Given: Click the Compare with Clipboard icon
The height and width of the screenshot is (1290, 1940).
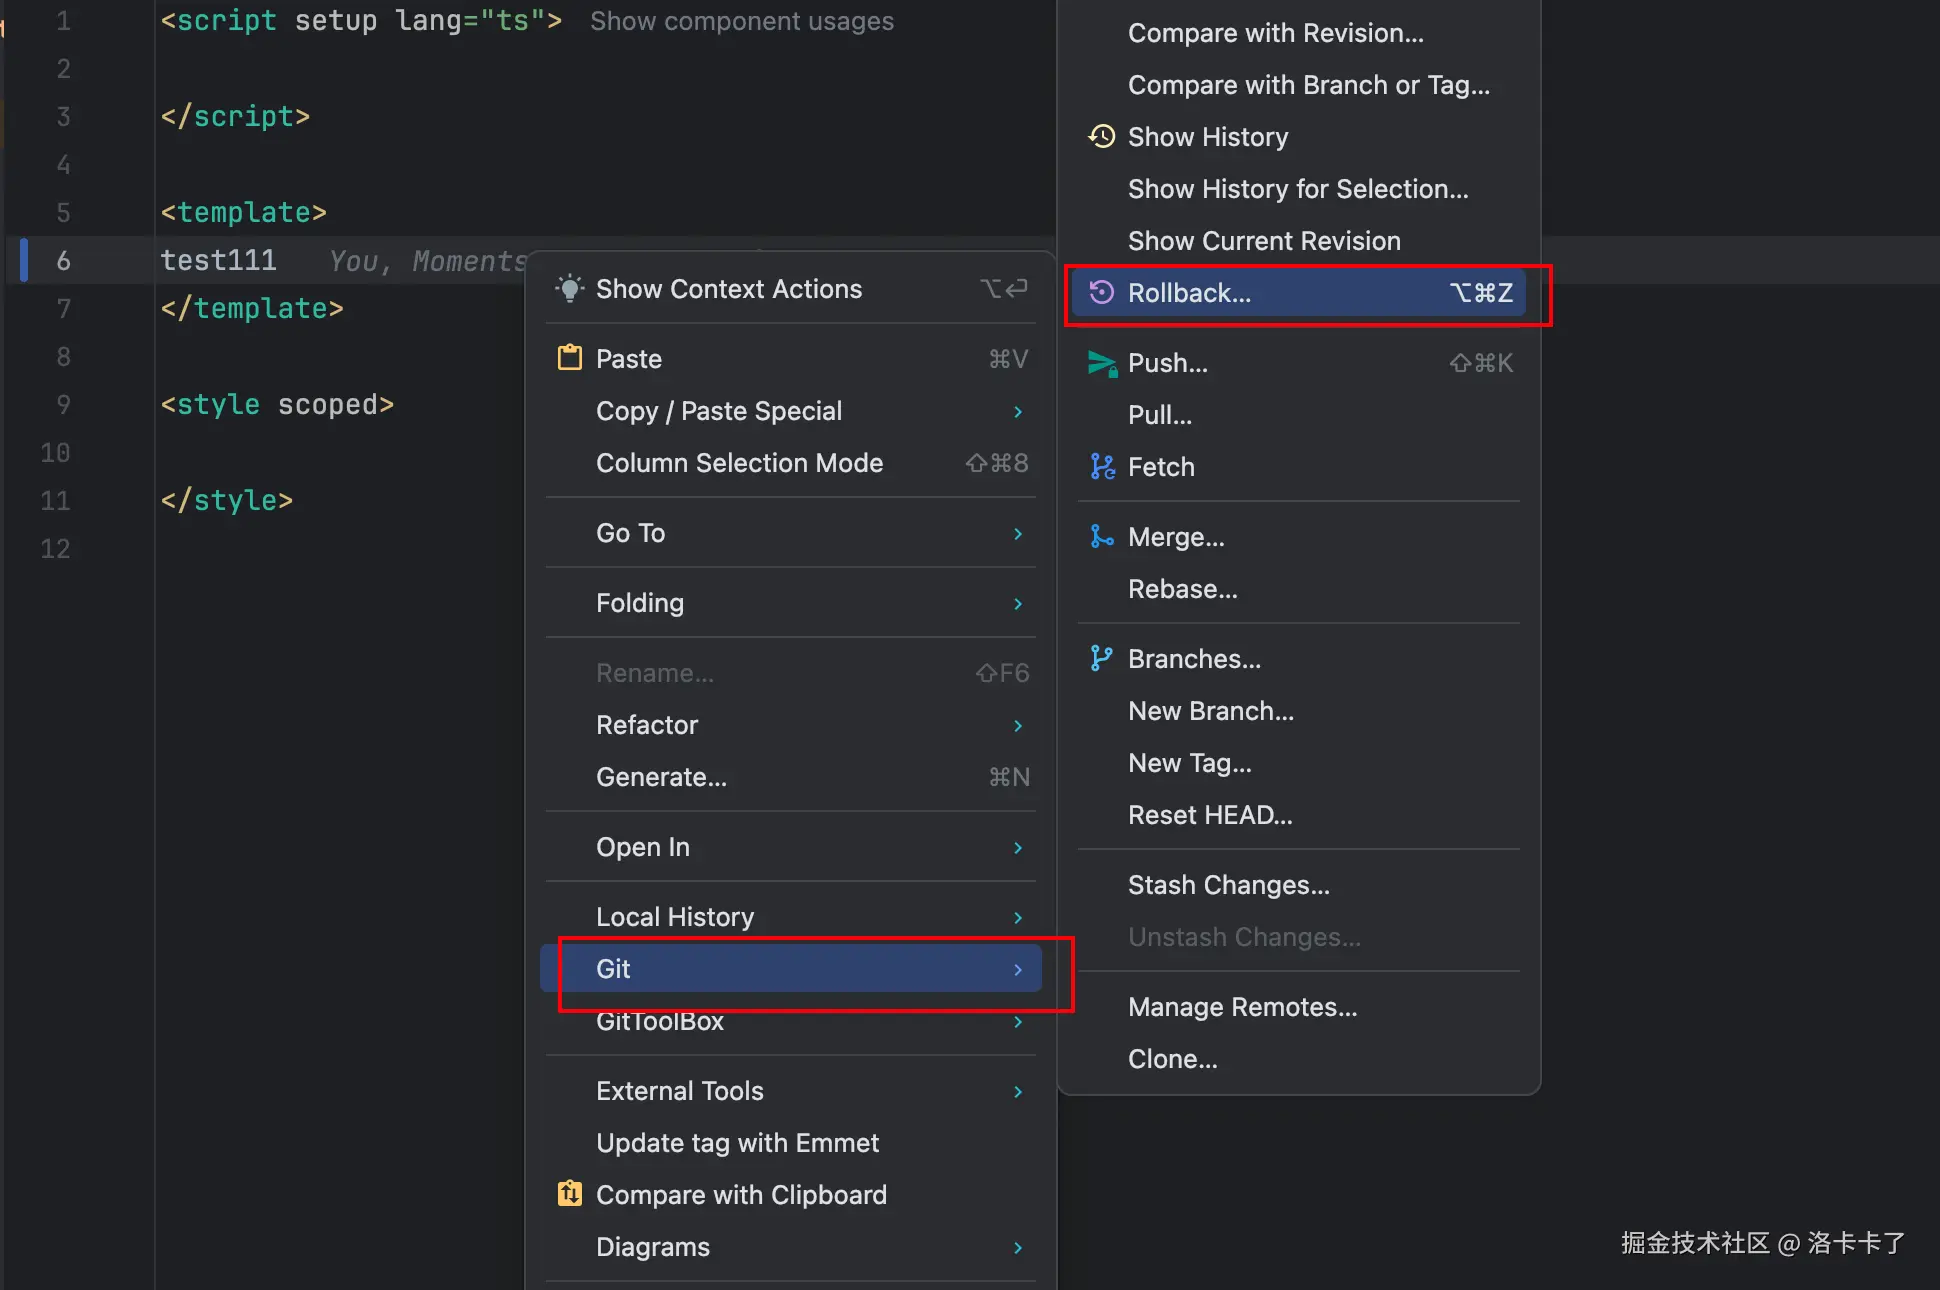Looking at the screenshot, I should (569, 1194).
